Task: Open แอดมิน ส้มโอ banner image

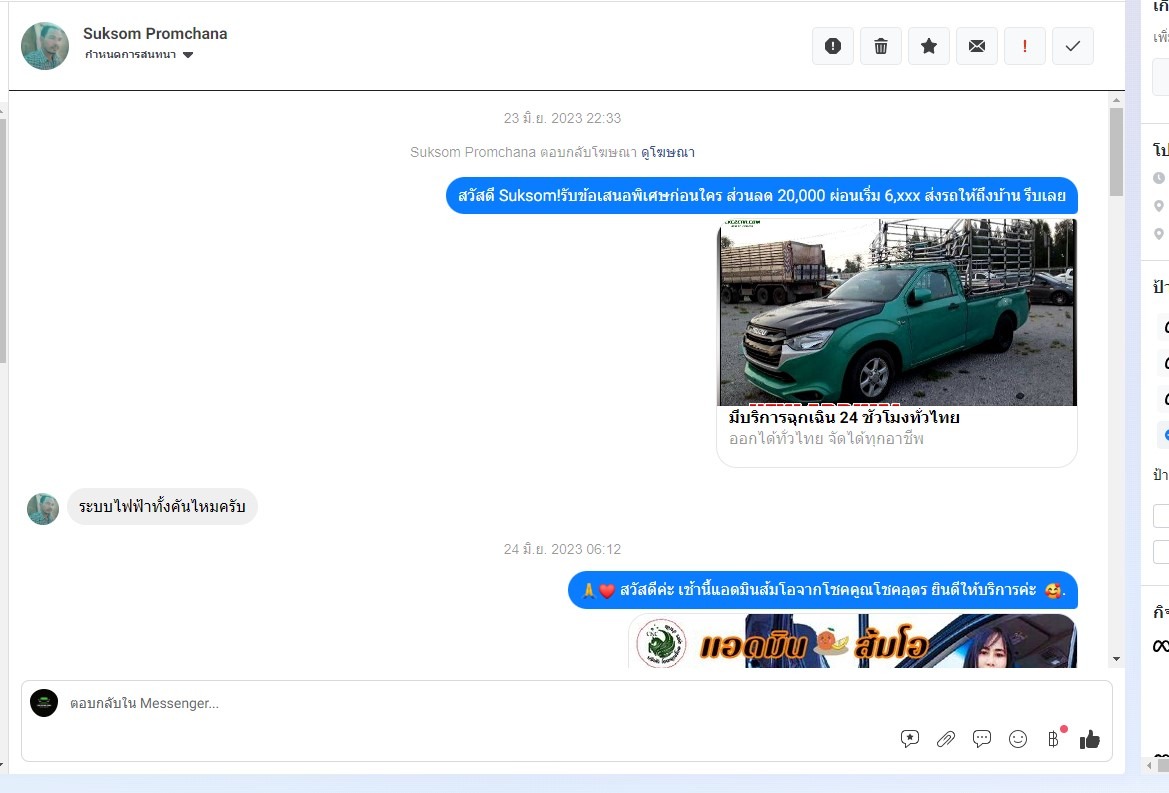Action: click(x=852, y=641)
